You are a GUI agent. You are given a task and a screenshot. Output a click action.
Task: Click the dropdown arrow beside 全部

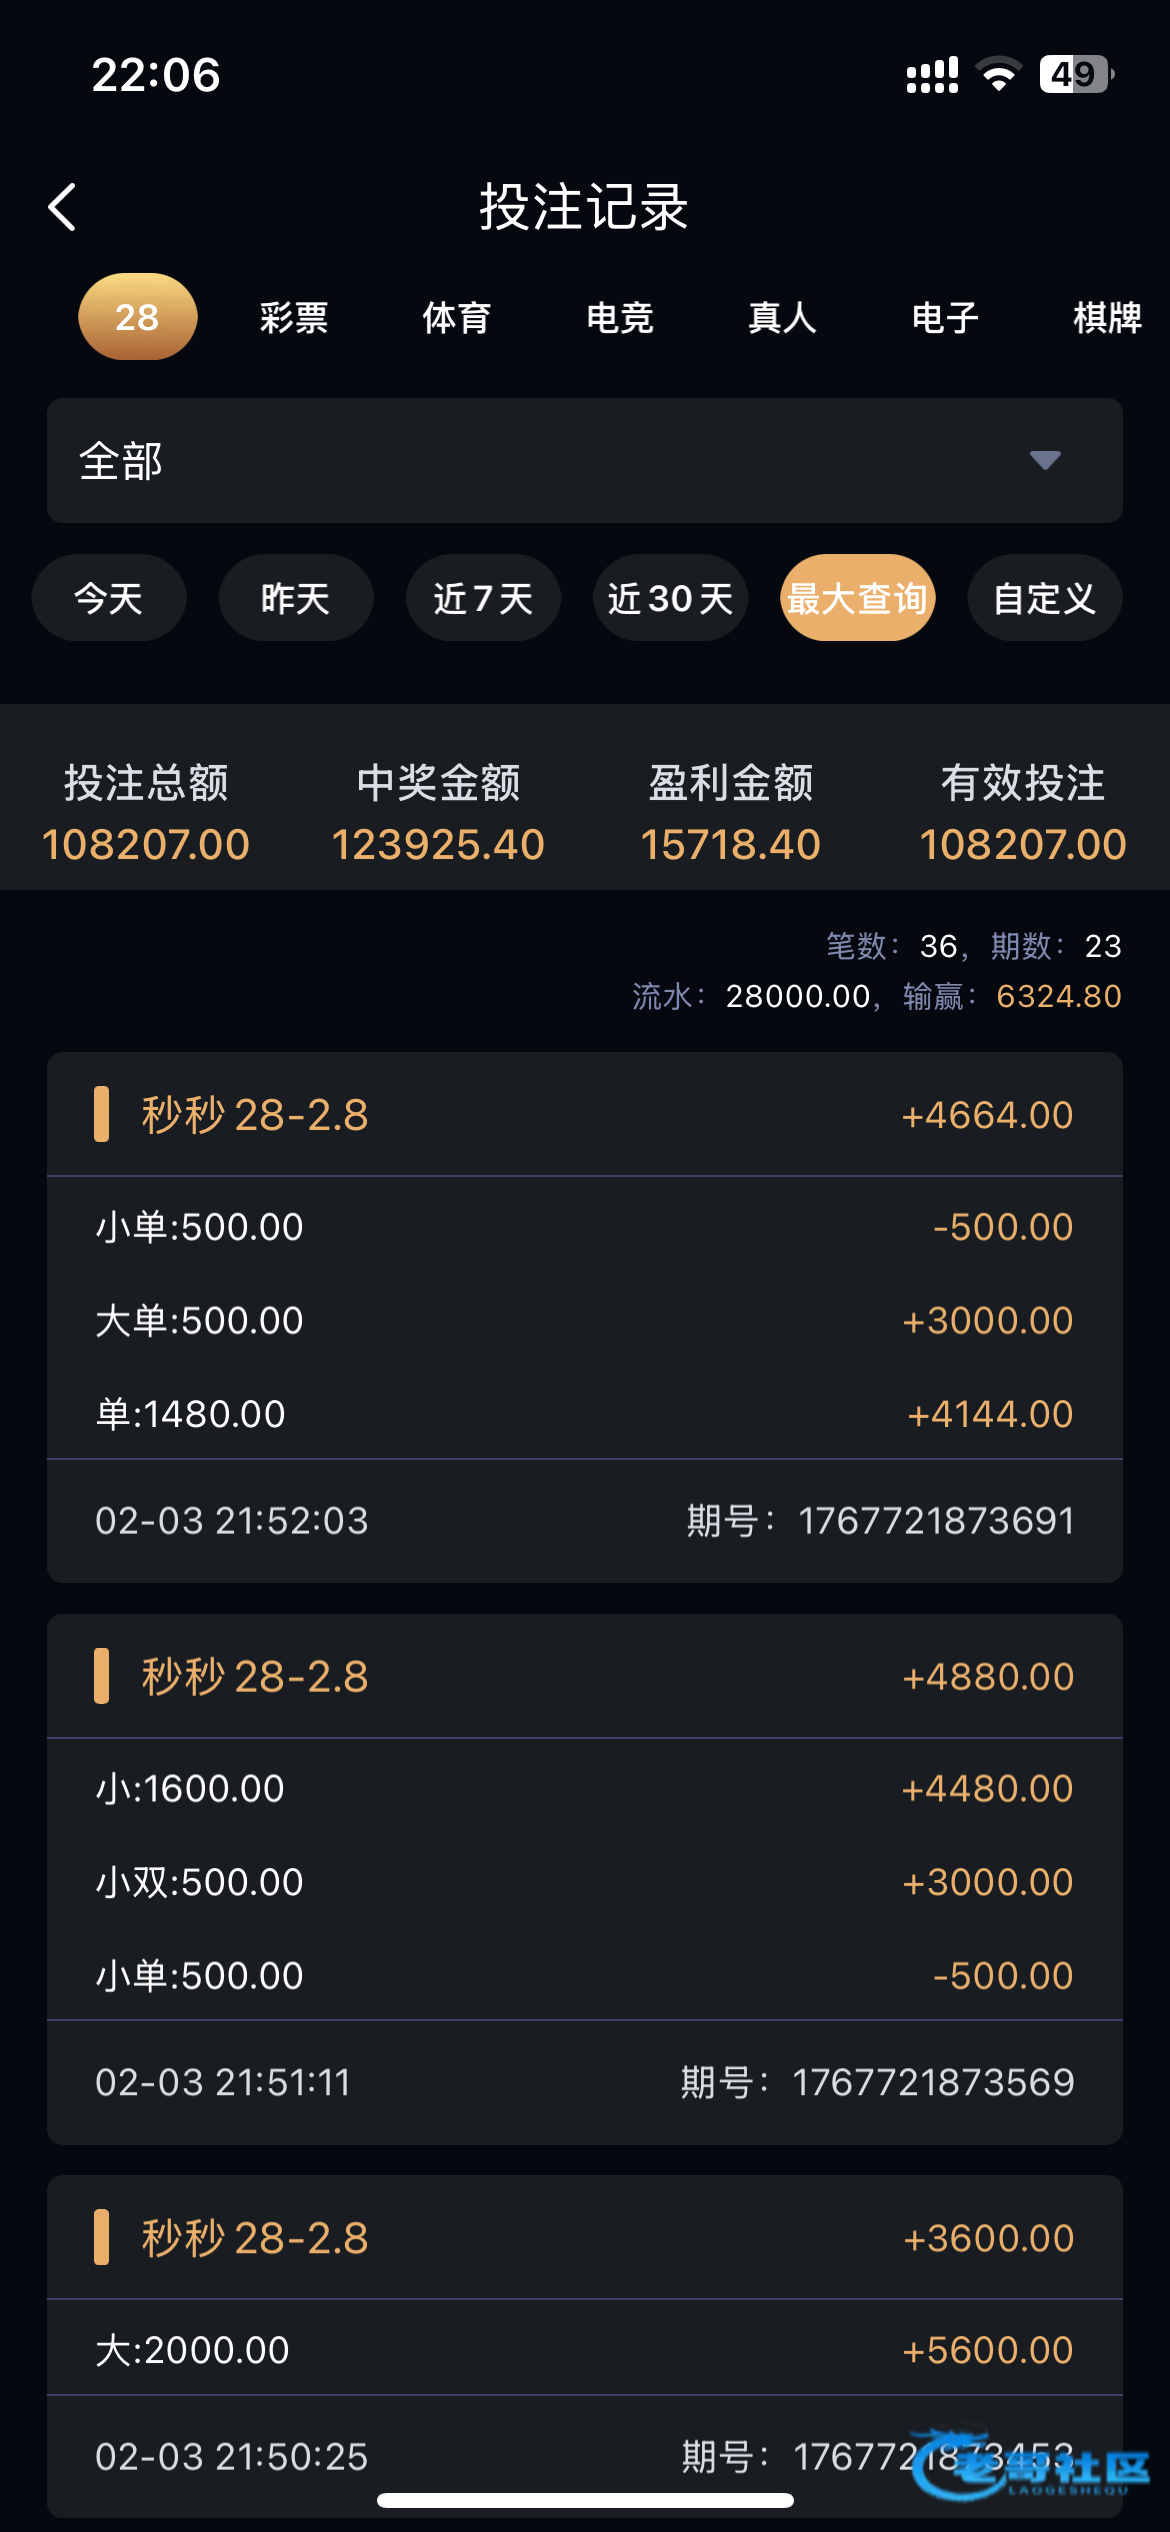tap(1045, 460)
